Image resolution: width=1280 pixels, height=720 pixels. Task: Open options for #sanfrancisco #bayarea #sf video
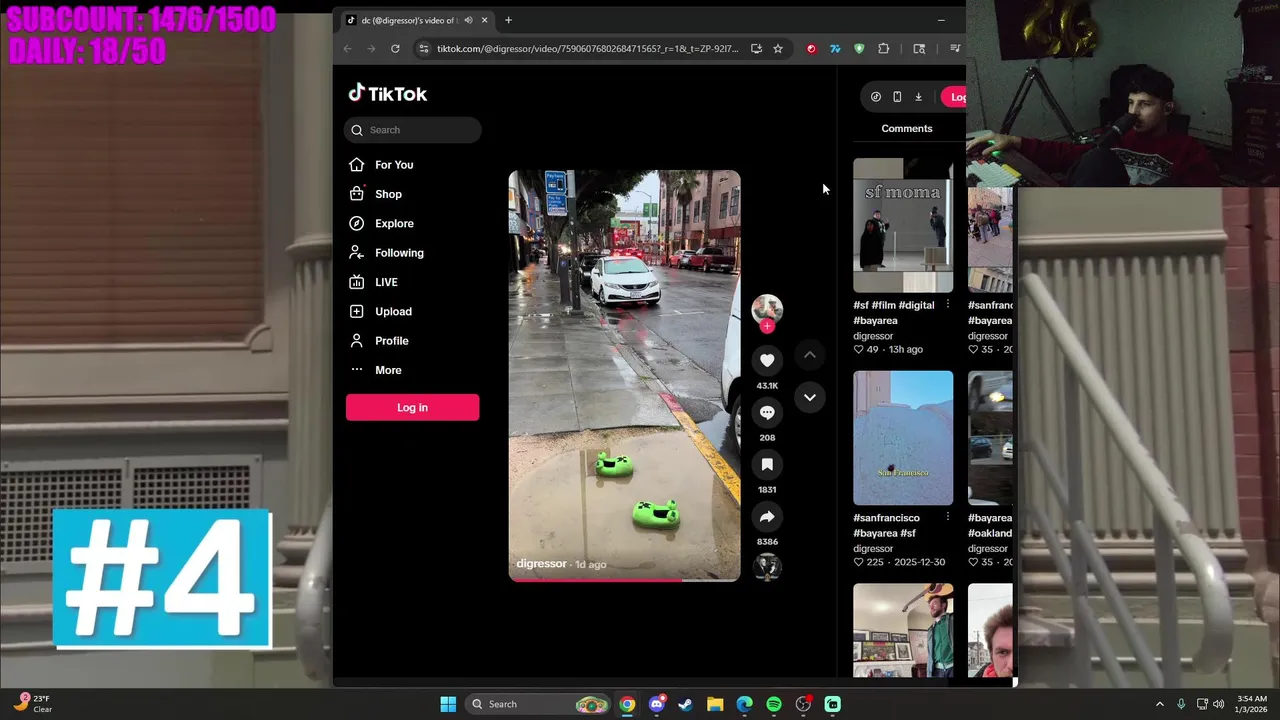click(947, 518)
